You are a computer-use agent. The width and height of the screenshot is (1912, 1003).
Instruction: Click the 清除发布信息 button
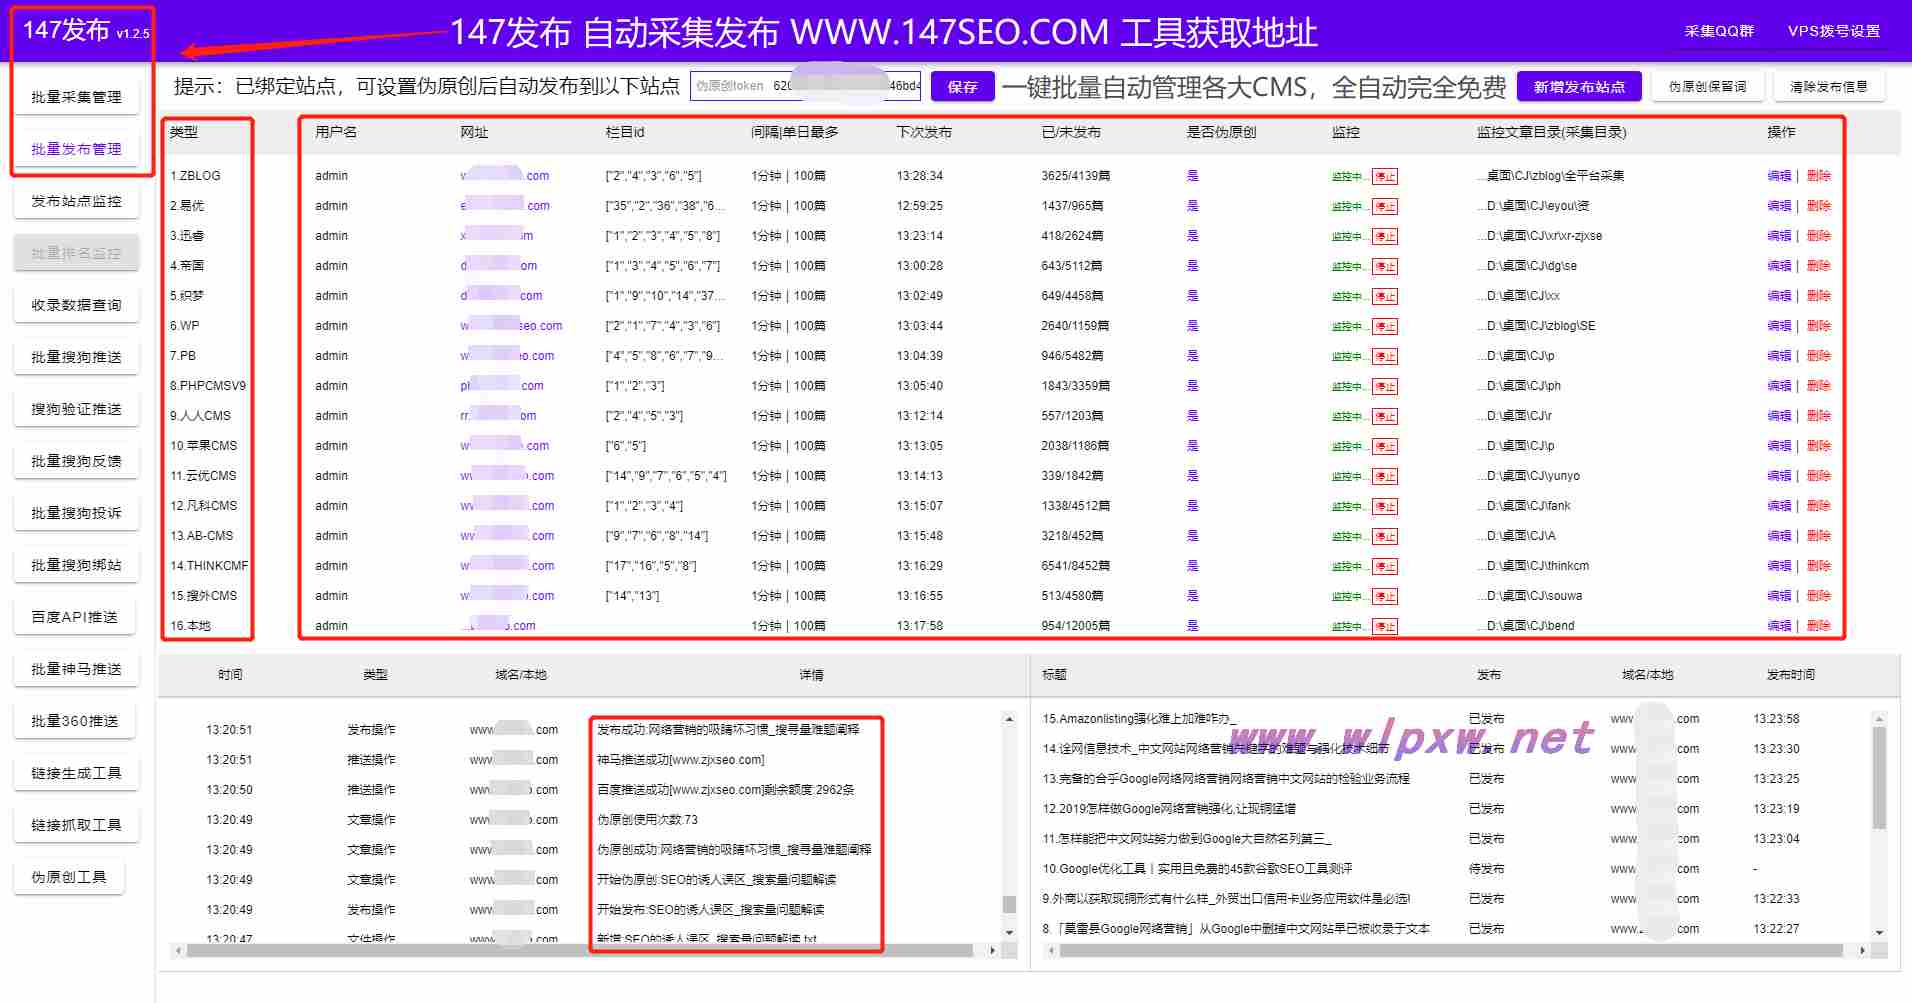pos(1829,87)
